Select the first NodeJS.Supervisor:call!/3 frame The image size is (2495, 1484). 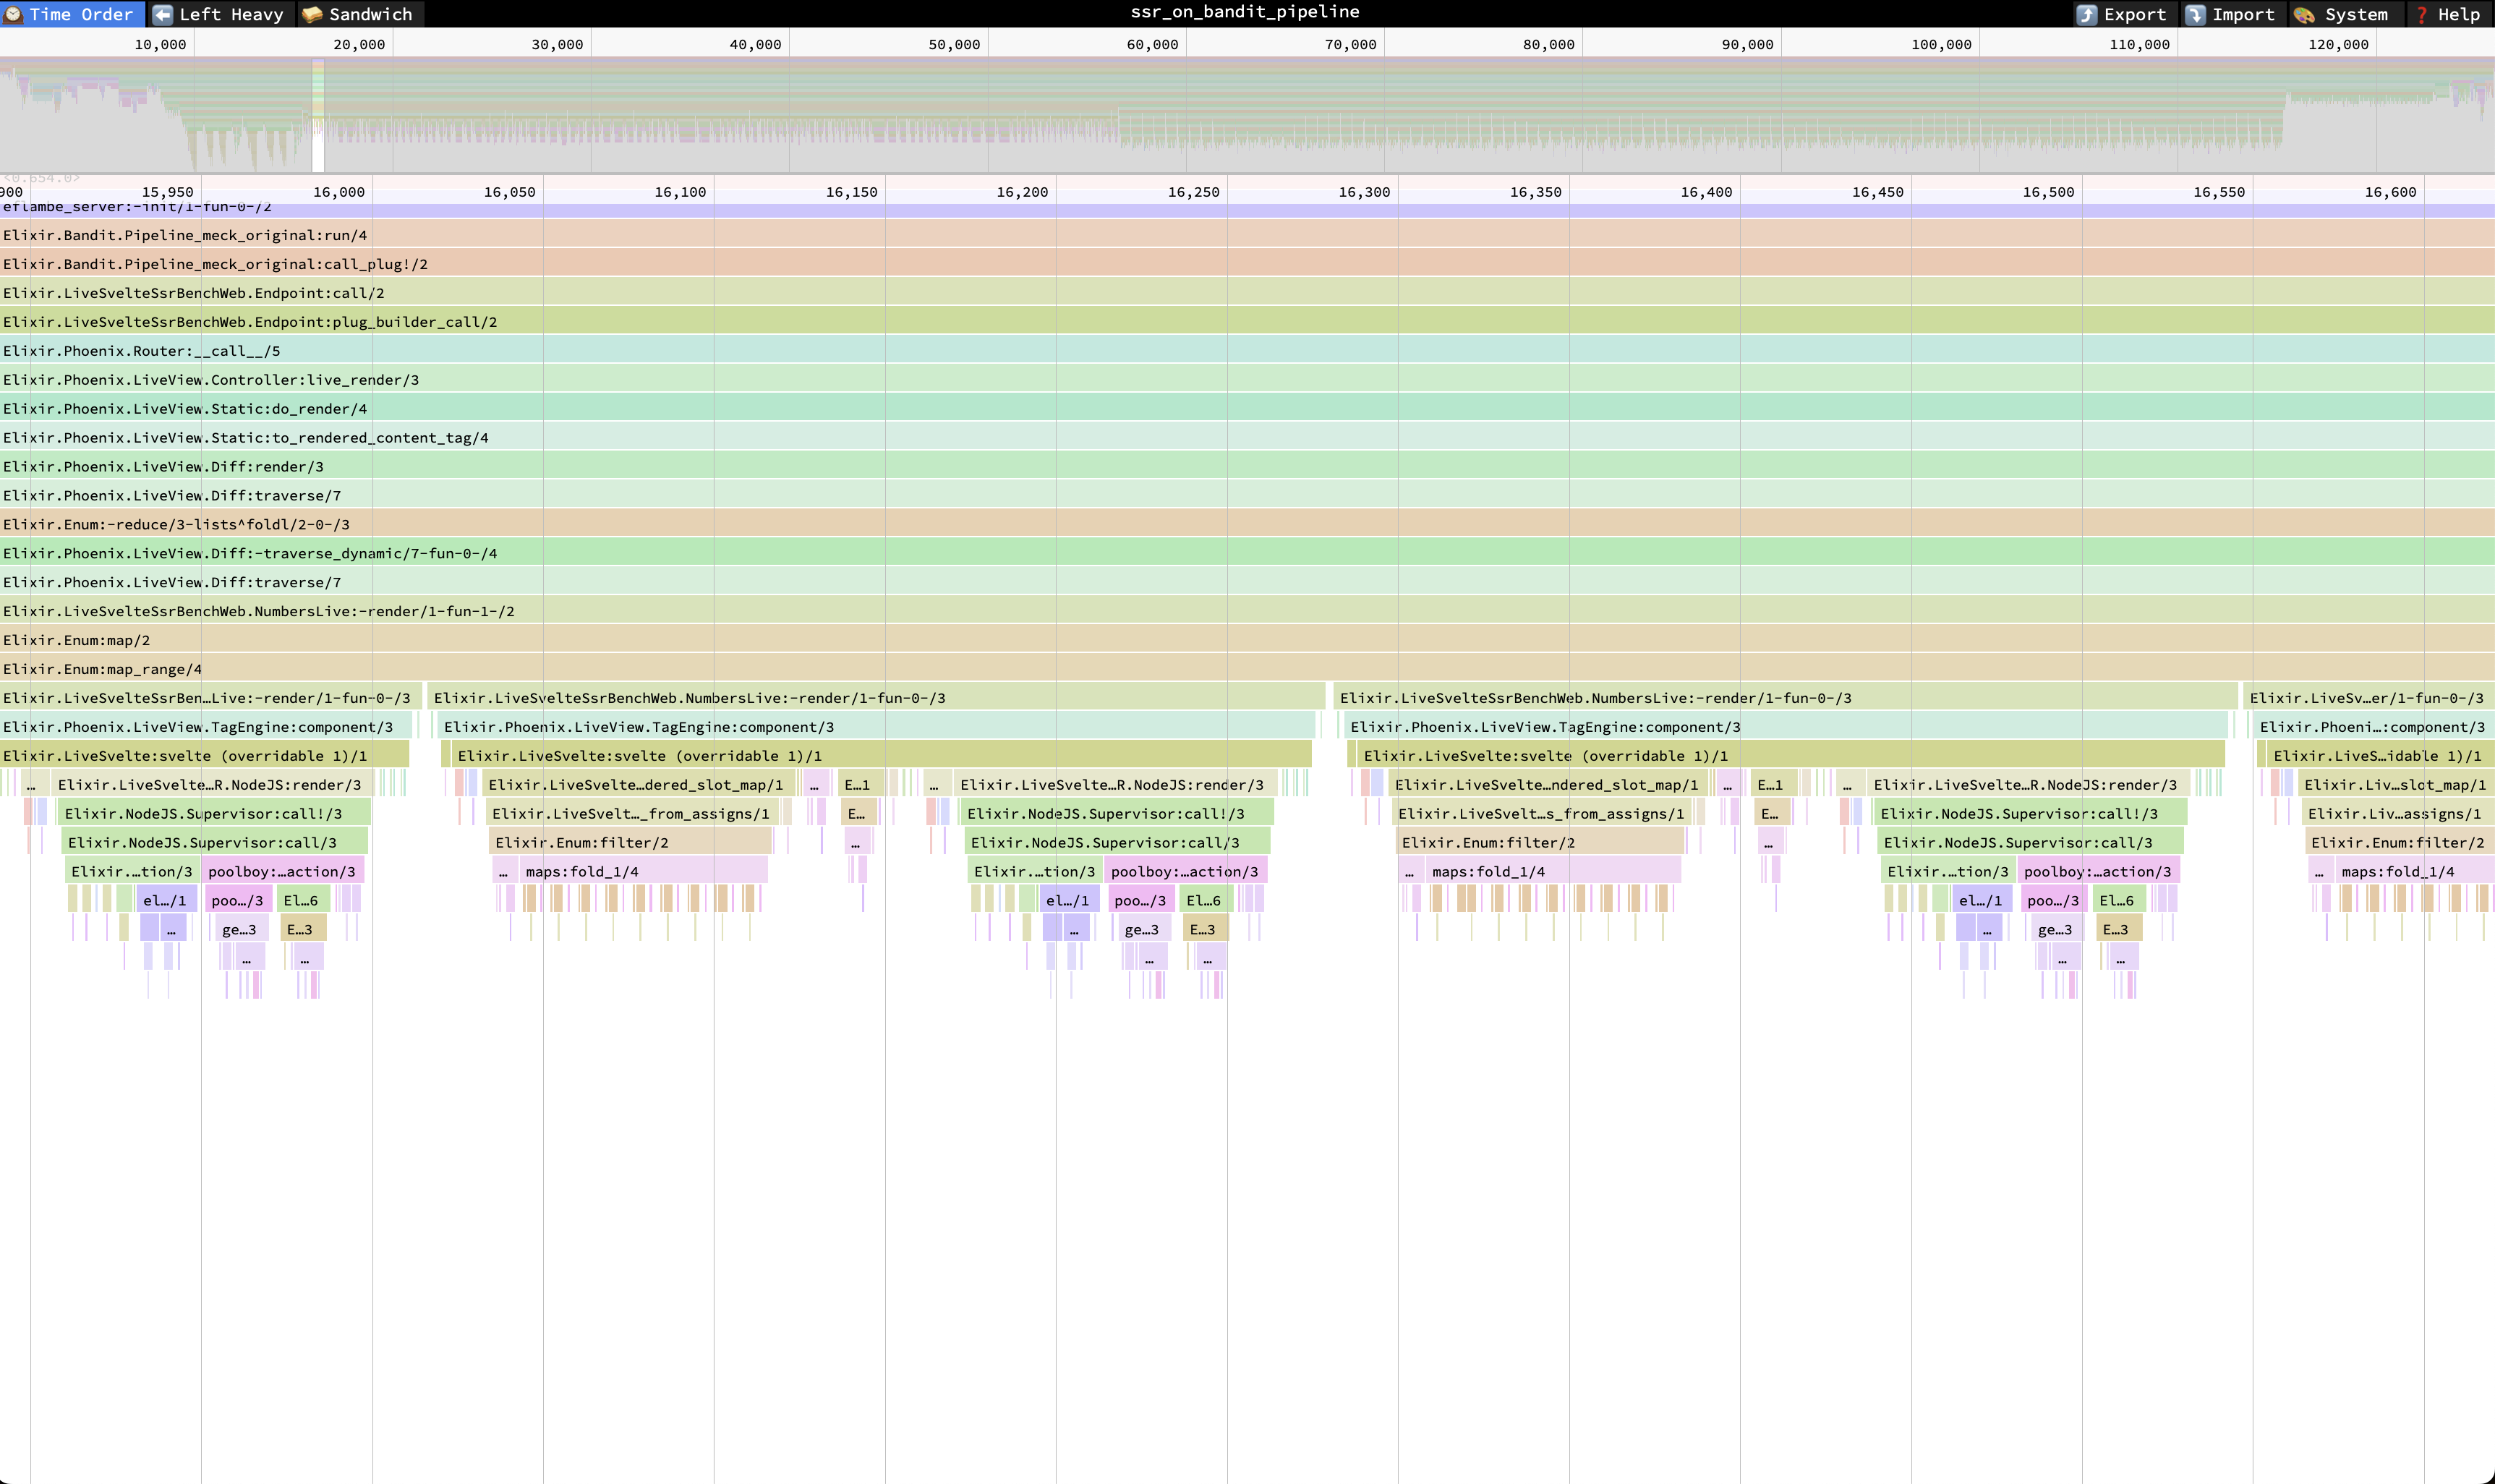coord(214,814)
